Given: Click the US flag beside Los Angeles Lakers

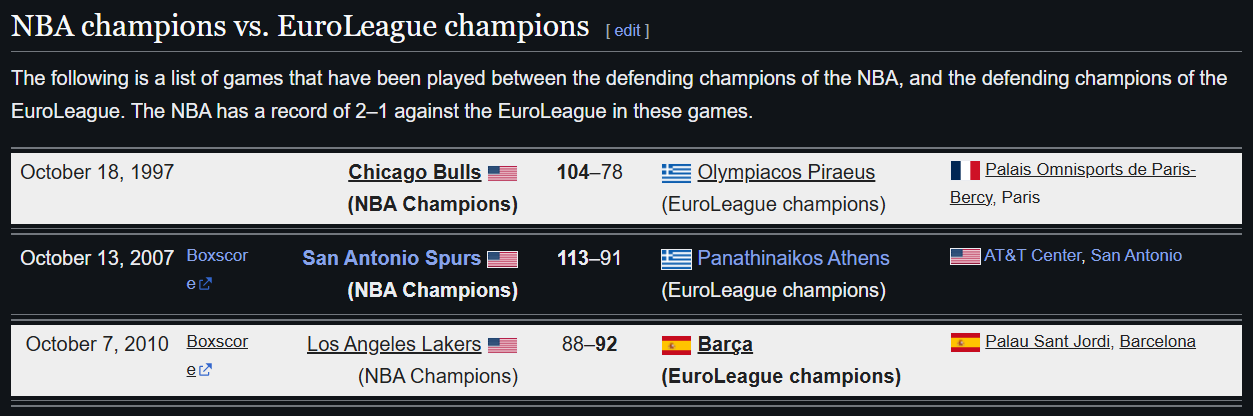Looking at the screenshot, I should (502, 345).
